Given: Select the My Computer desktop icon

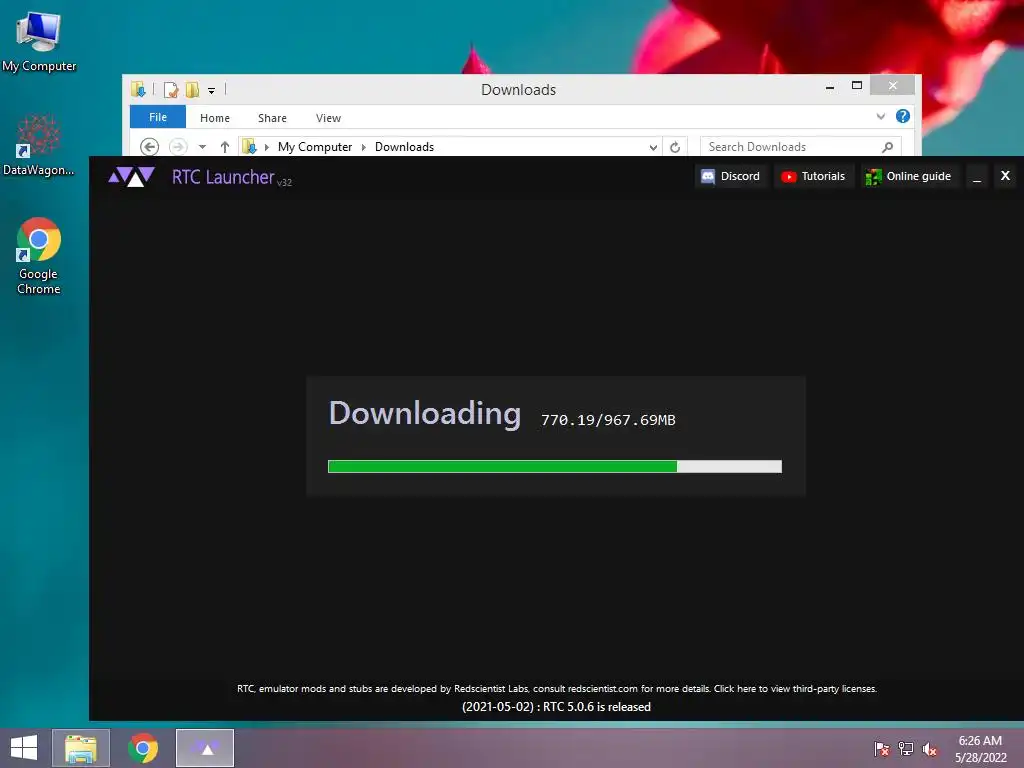Looking at the screenshot, I should click(x=39, y=41).
